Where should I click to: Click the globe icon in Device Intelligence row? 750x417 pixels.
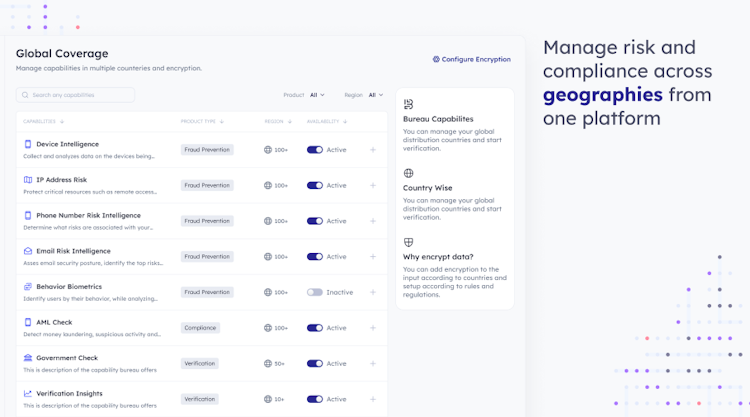coord(268,150)
